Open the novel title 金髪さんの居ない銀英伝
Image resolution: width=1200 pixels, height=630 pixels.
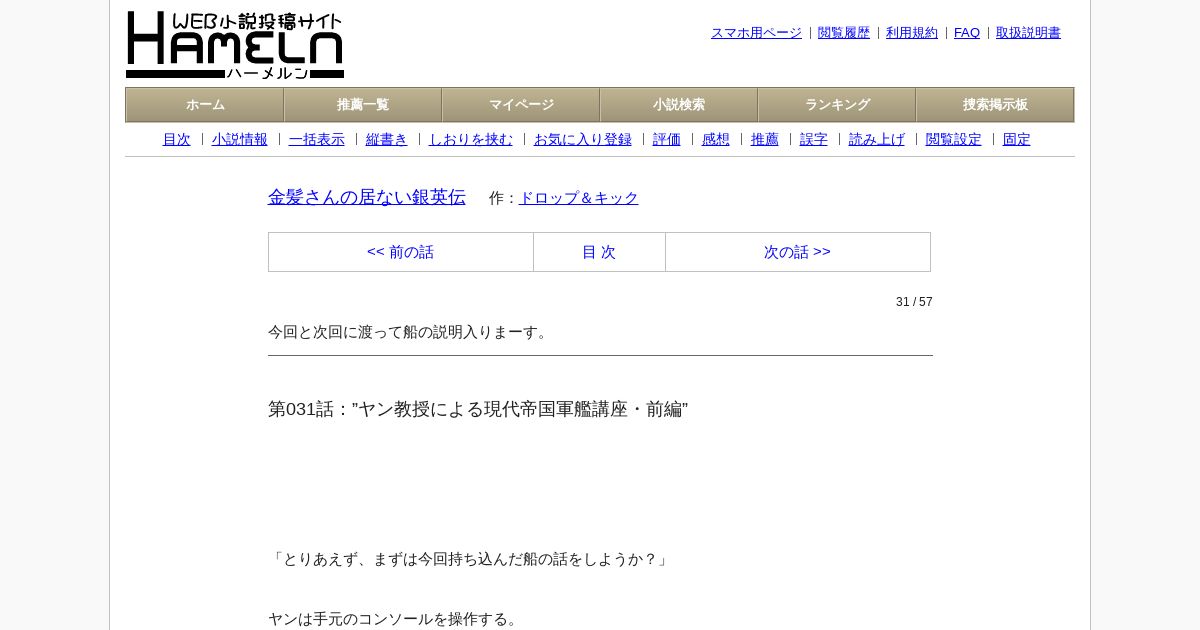coord(367,197)
